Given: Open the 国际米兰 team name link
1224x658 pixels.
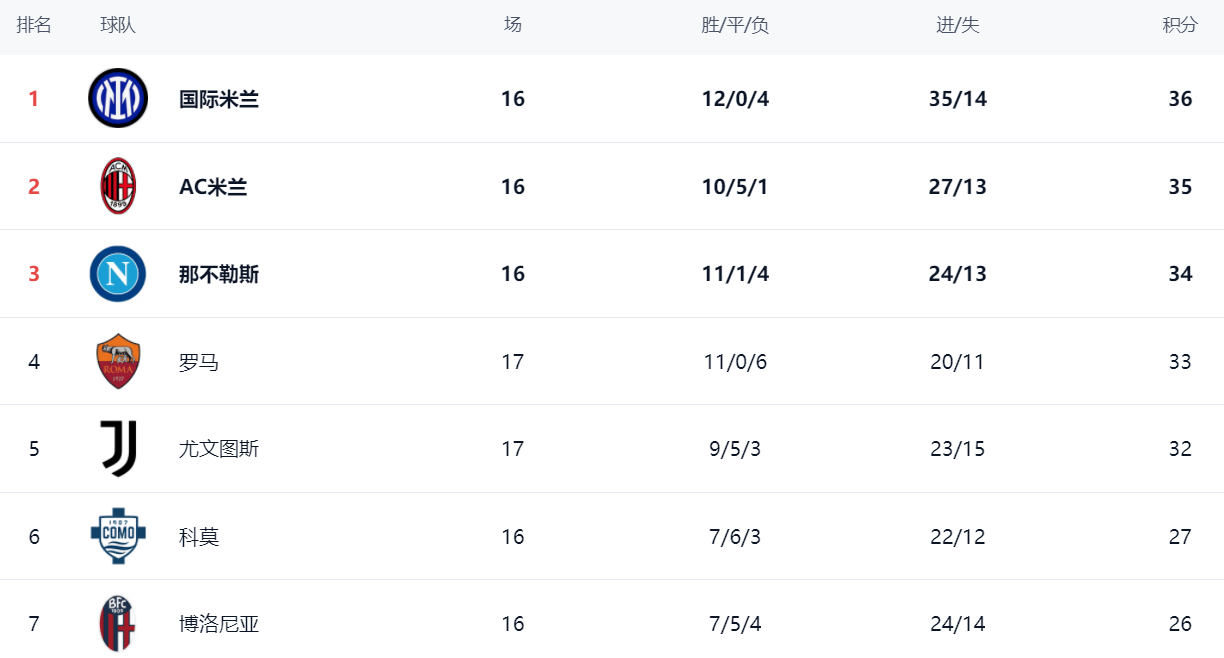Looking at the screenshot, I should point(219,99).
